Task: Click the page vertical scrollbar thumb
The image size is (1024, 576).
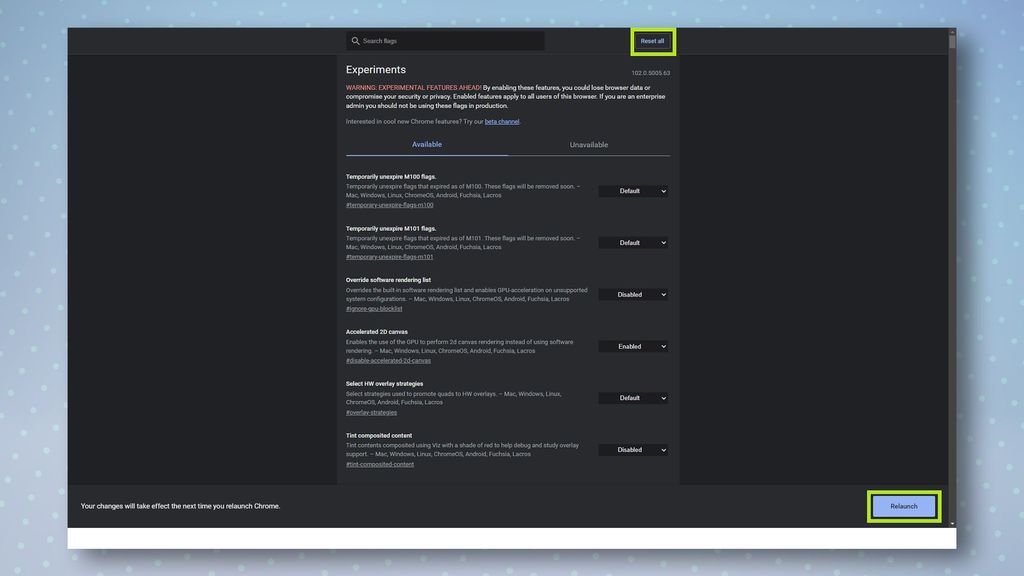Action: [x=952, y=42]
